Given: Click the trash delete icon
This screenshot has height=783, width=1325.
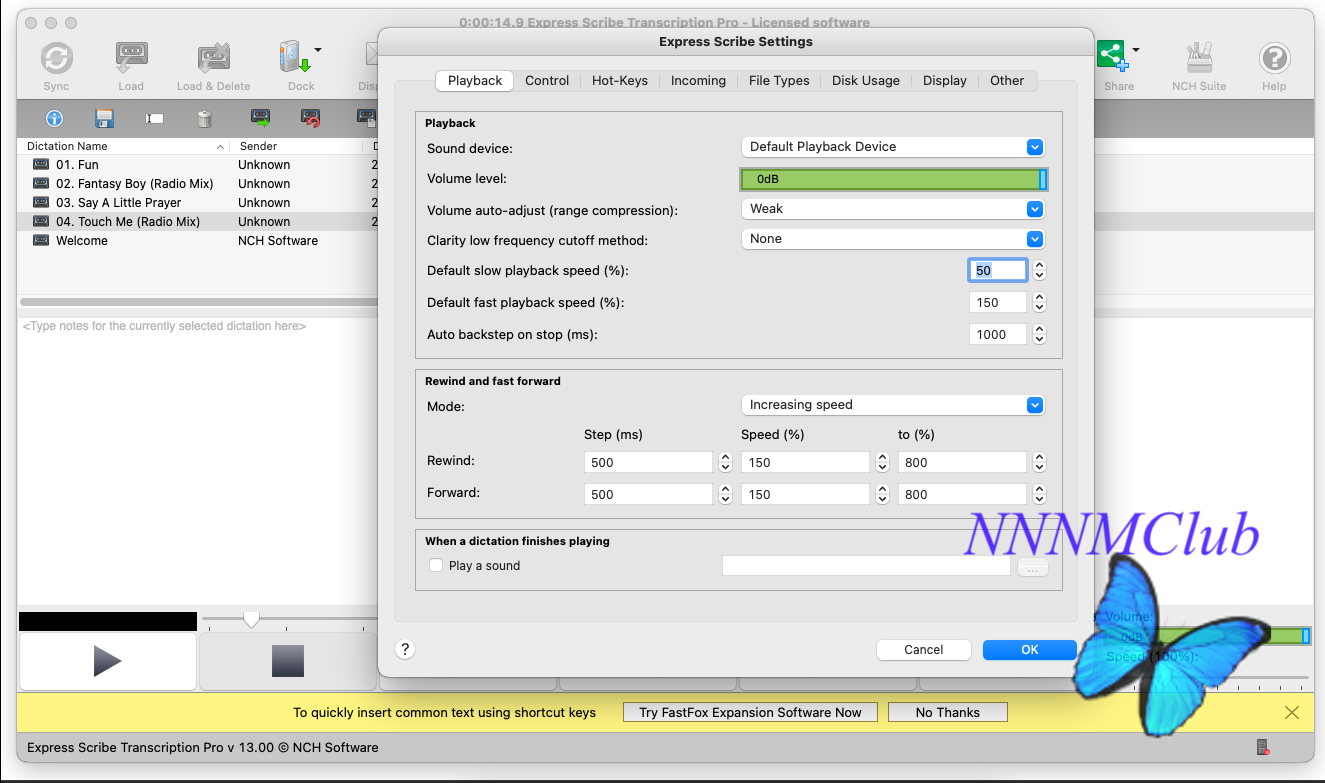Looking at the screenshot, I should click(x=204, y=119).
